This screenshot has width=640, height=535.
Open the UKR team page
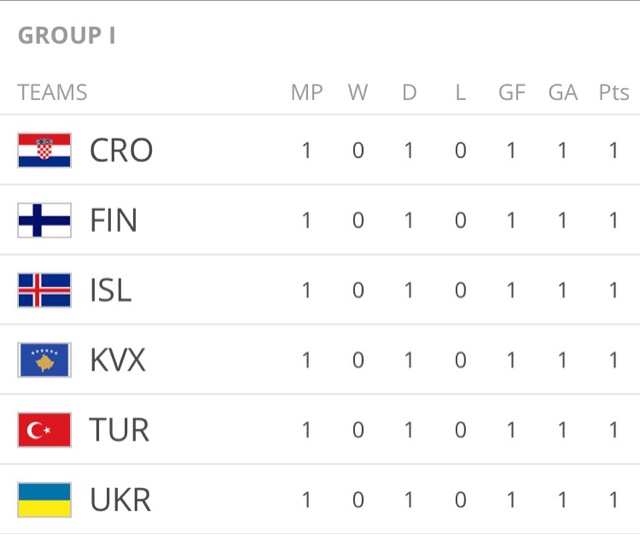120,500
